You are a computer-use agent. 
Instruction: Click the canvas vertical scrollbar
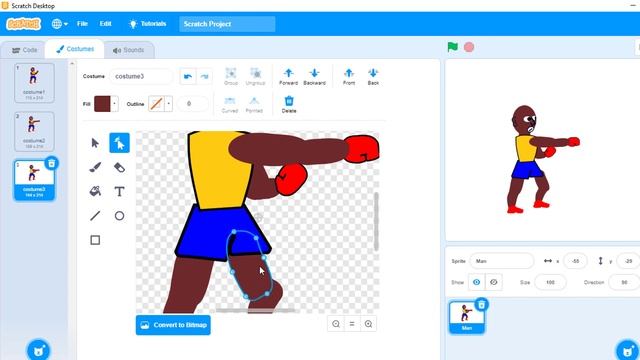pos(376,221)
